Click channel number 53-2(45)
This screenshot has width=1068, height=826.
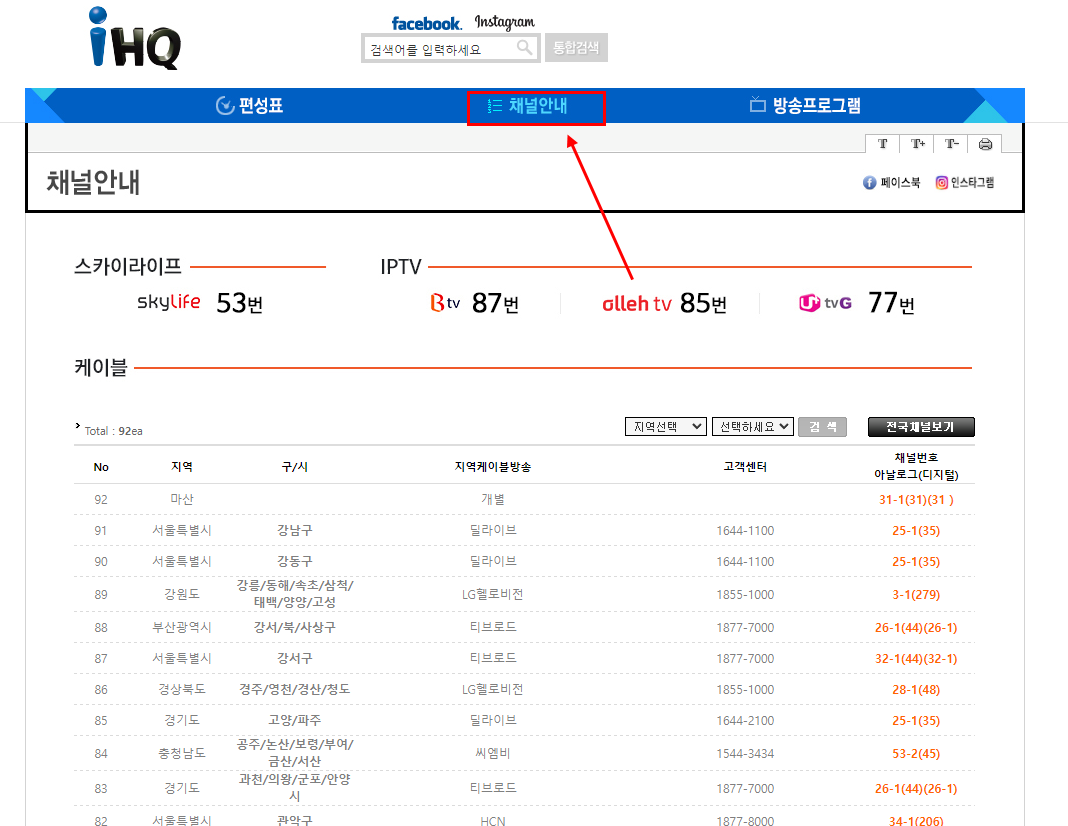916,754
